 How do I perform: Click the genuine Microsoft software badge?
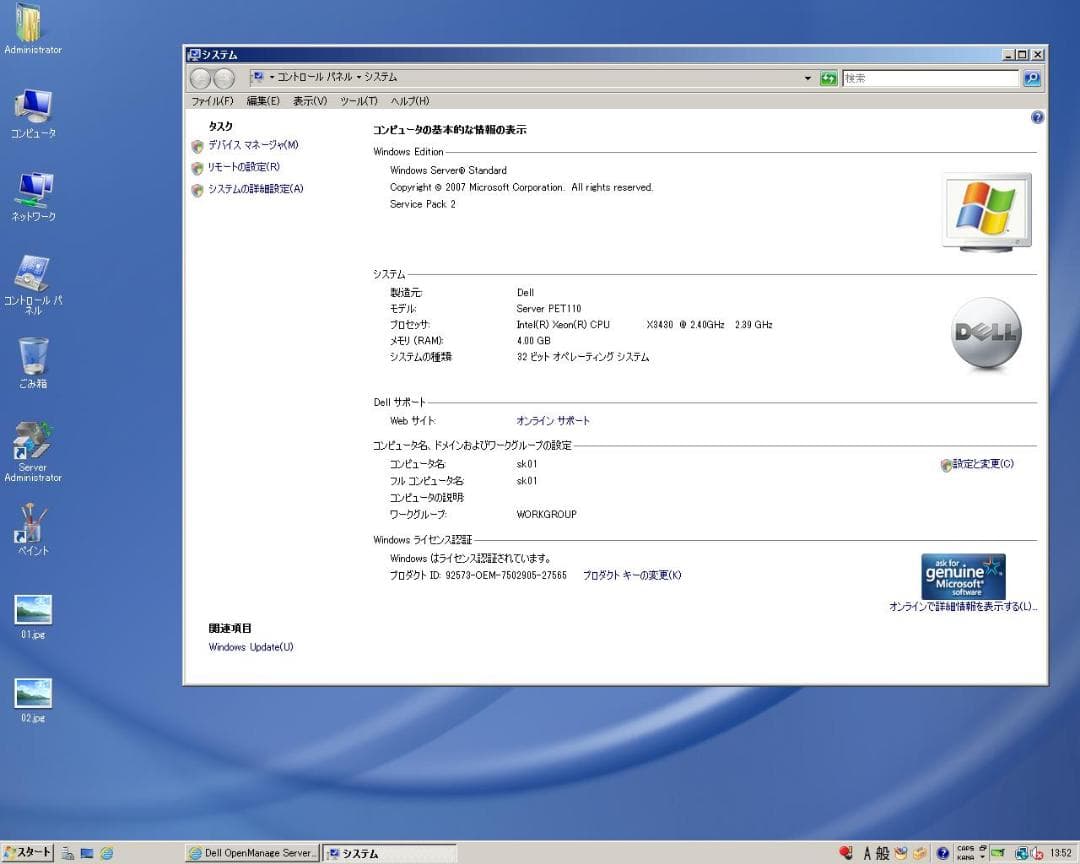[962, 576]
